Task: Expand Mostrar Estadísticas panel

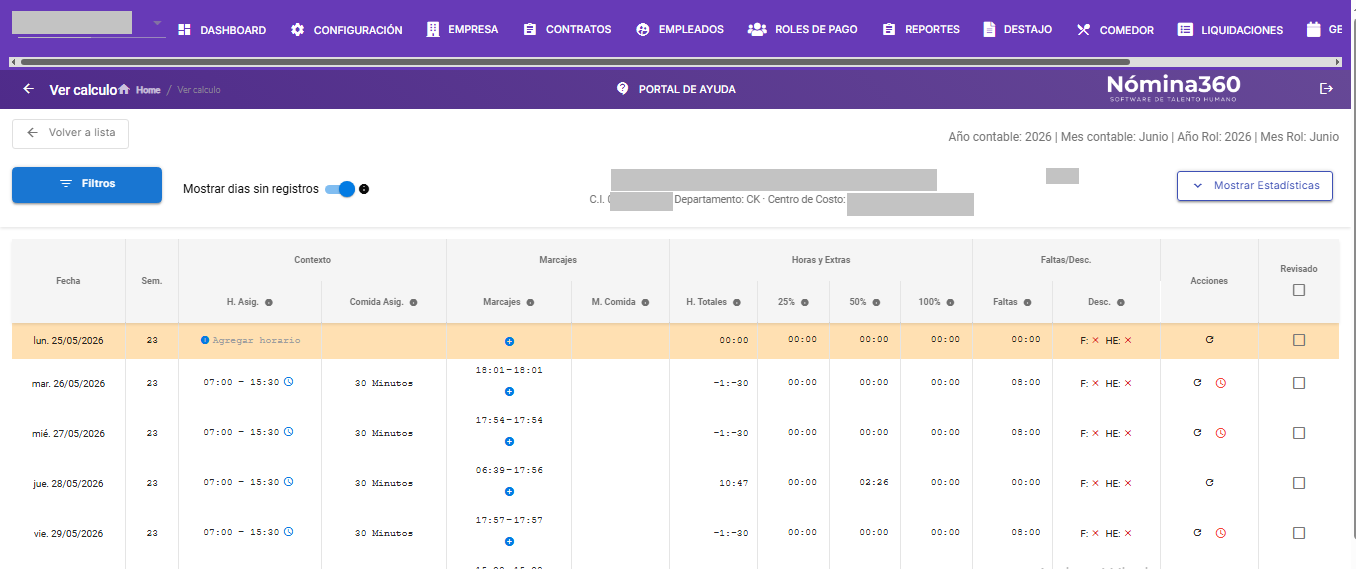Action: click(x=1255, y=185)
